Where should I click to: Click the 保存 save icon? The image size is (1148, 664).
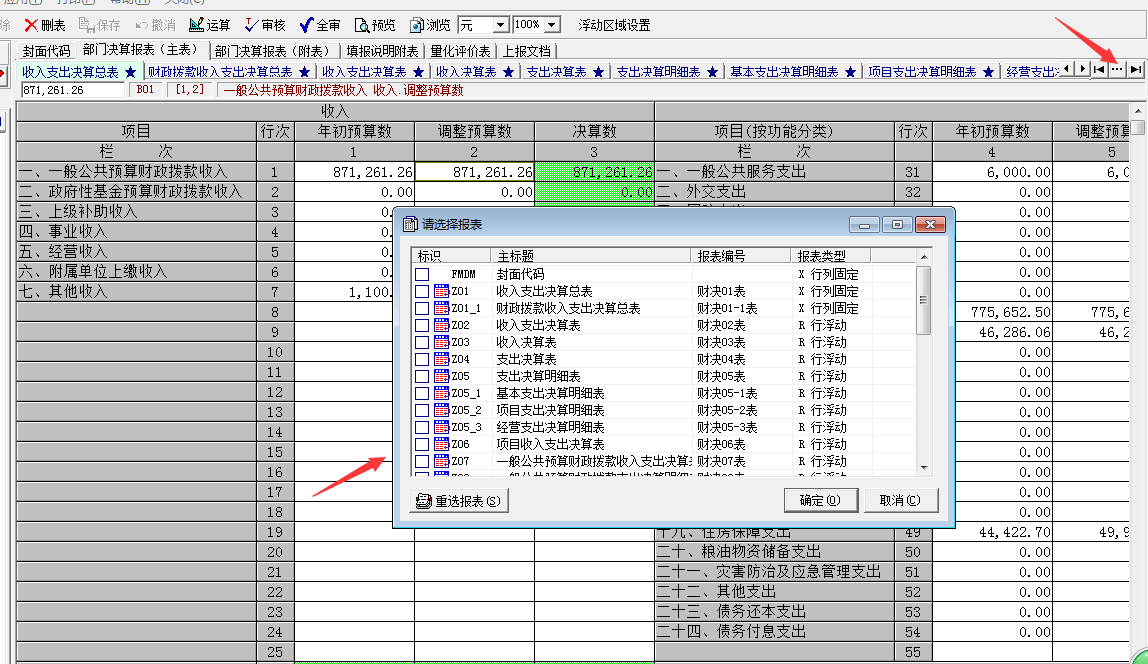(100, 26)
